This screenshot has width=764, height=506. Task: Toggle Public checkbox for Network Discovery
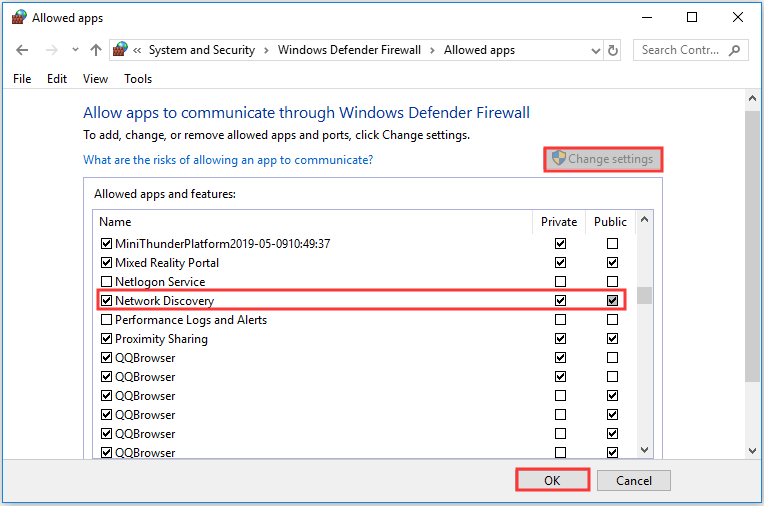pos(612,300)
